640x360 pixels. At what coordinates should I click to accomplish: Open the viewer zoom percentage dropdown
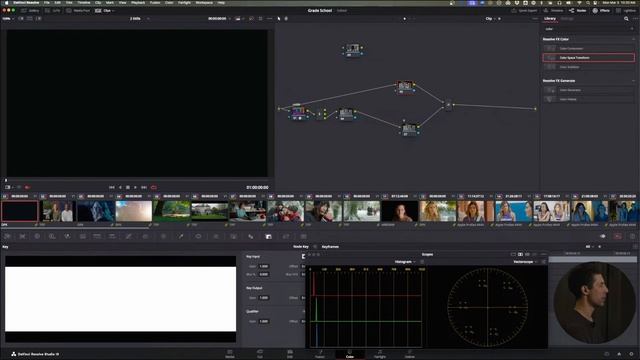(8, 19)
